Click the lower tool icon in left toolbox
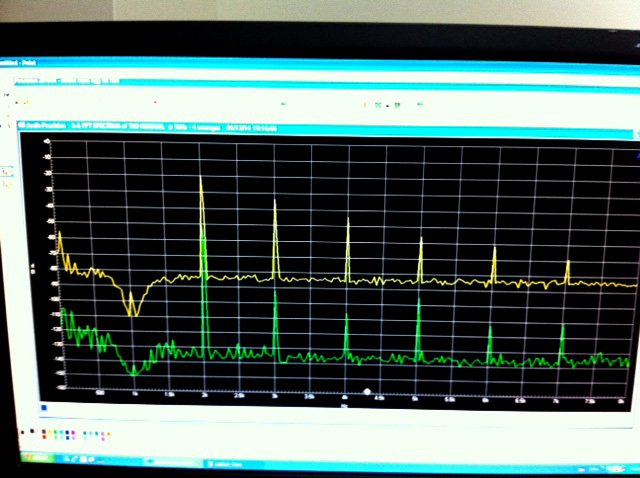 (7, 184)
